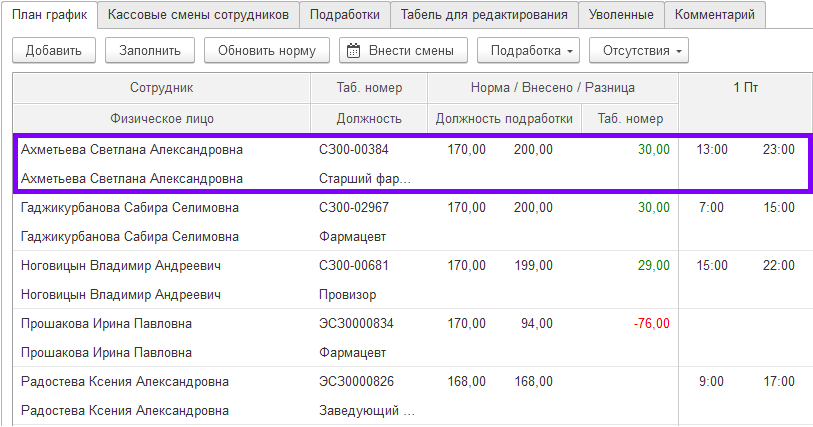Open the Подработка dropdown menu
Viewport: 813px width, 427px height.
click(x=527, y=50)
